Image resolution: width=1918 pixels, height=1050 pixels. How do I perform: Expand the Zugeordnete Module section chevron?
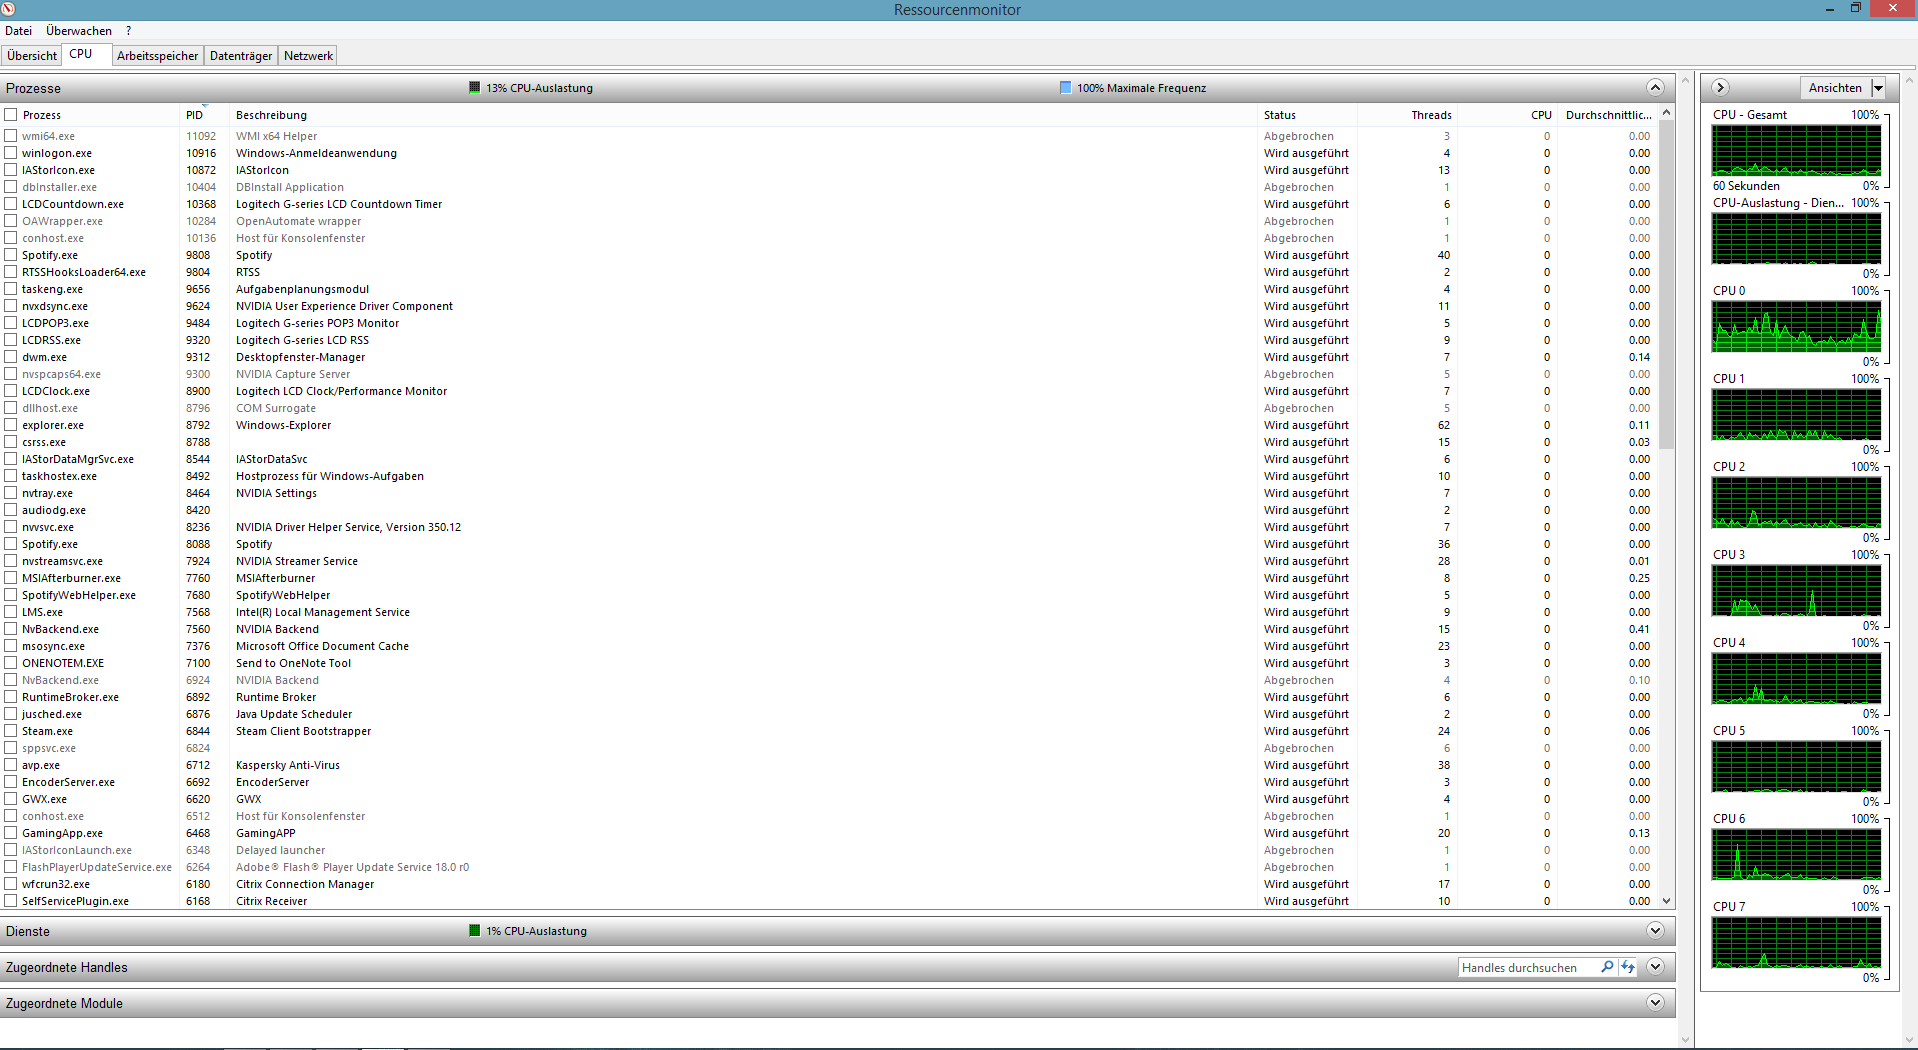1655,1003
